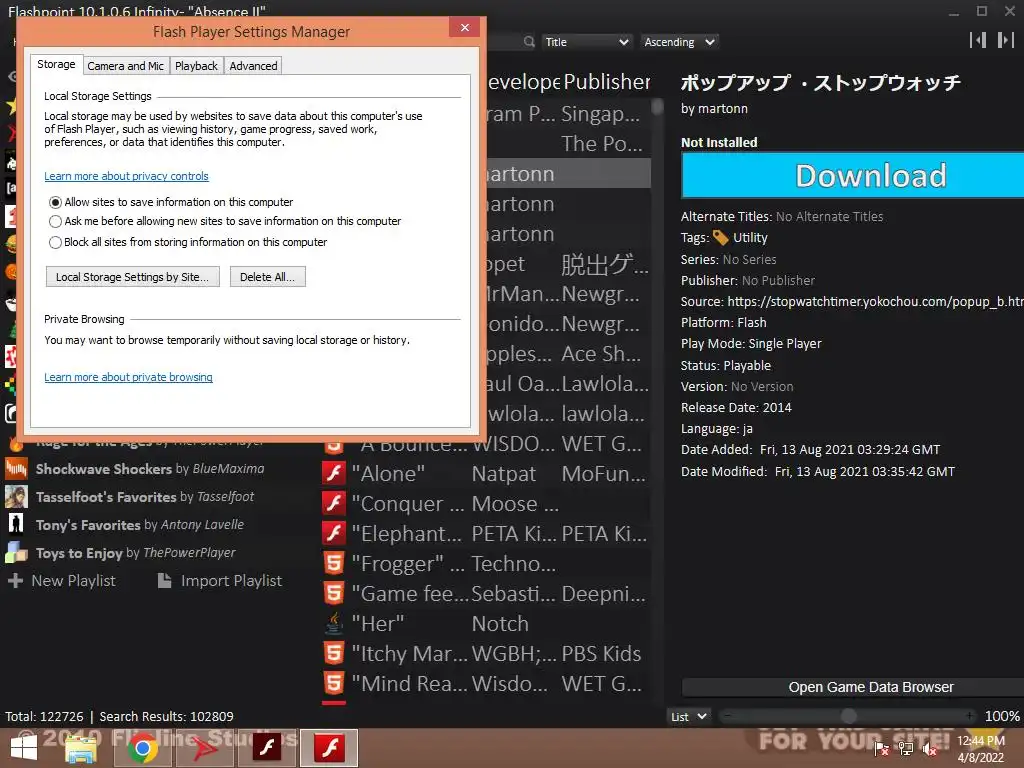Image resolution: width=1024 pixels, height=768 pixels.
Task: Click Open Game Data Browser button
Action: (853, 687)
